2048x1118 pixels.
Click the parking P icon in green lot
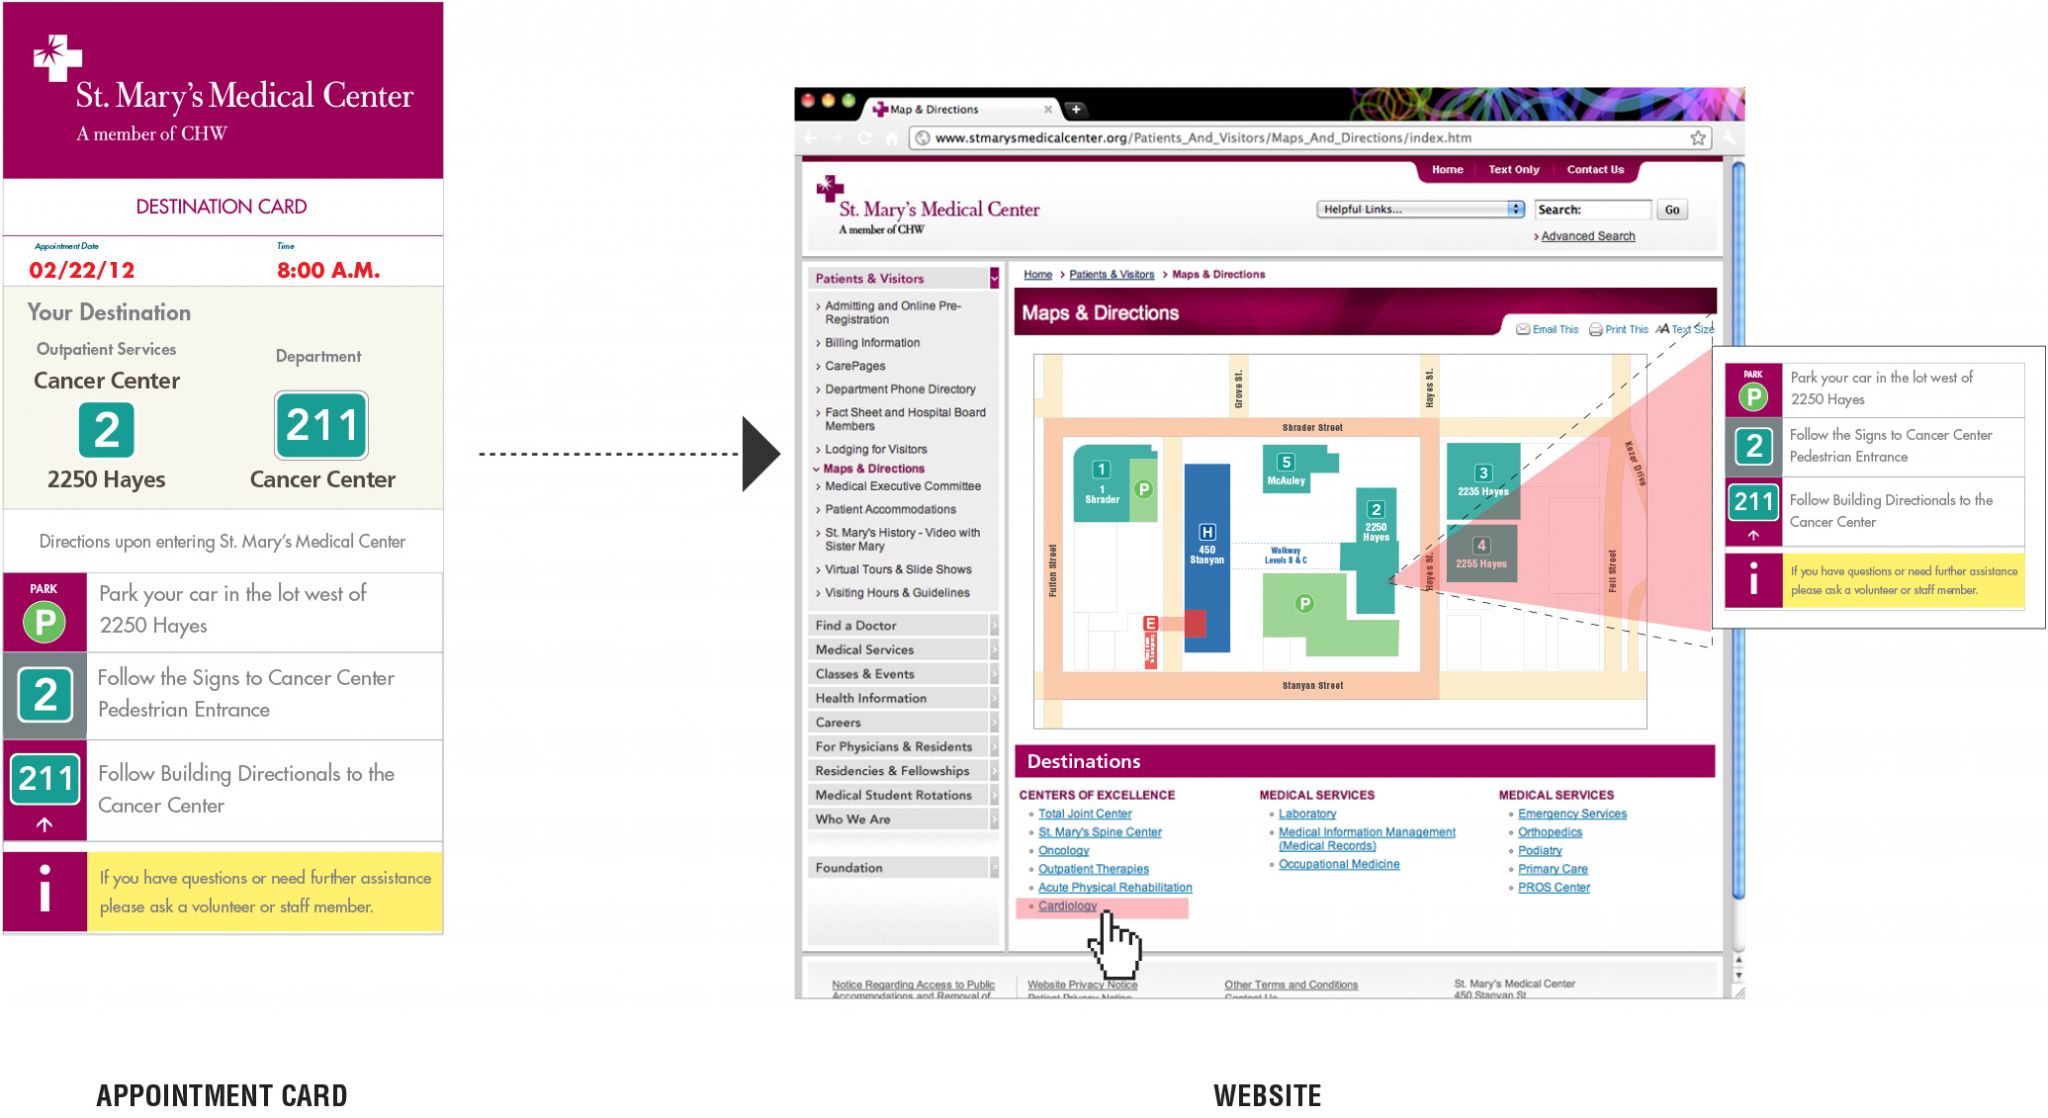(1304, 604)
